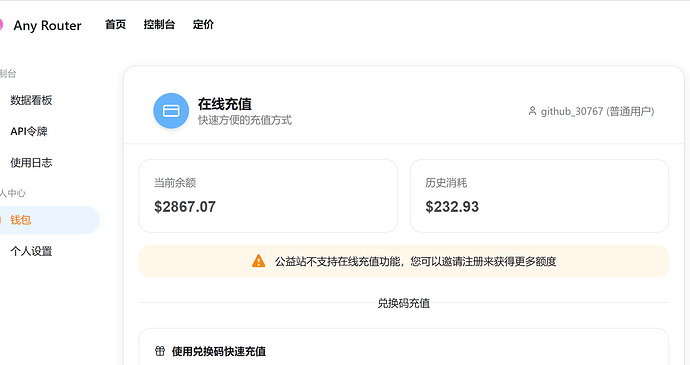
Task: Open the 控制台 nav item
Action: (x=159, y=25)
